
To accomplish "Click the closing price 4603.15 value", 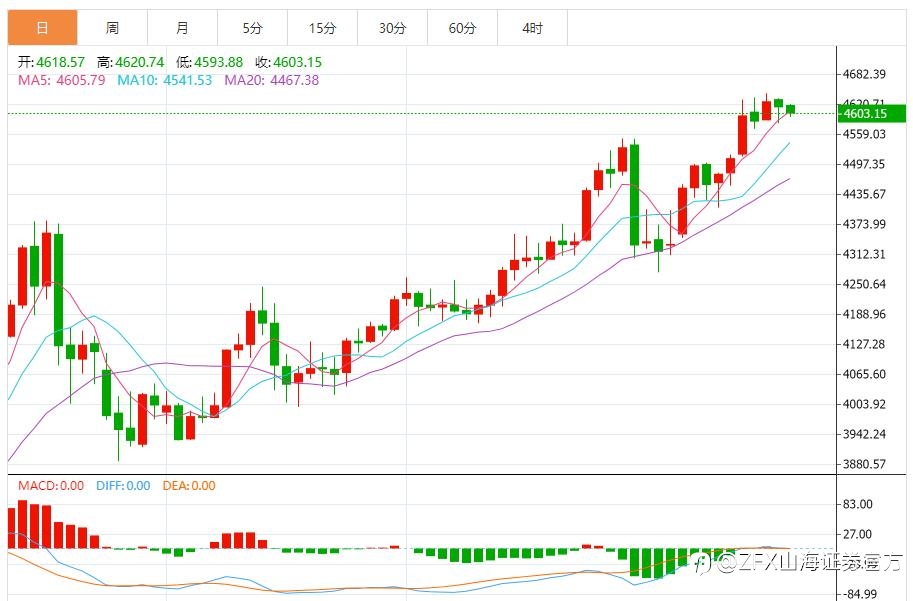I will 298,62.
